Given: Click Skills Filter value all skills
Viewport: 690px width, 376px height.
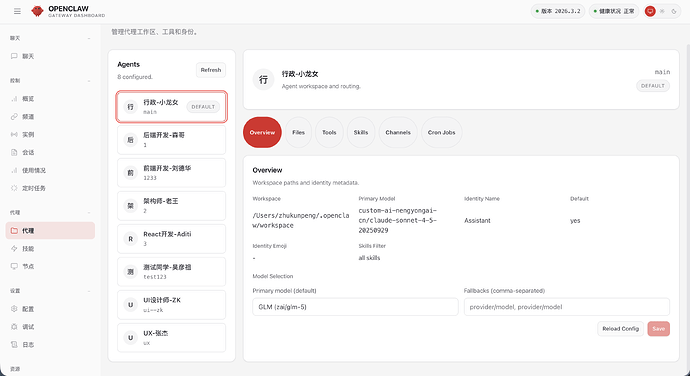Looking at the screenshot, I should pos(369,258).
